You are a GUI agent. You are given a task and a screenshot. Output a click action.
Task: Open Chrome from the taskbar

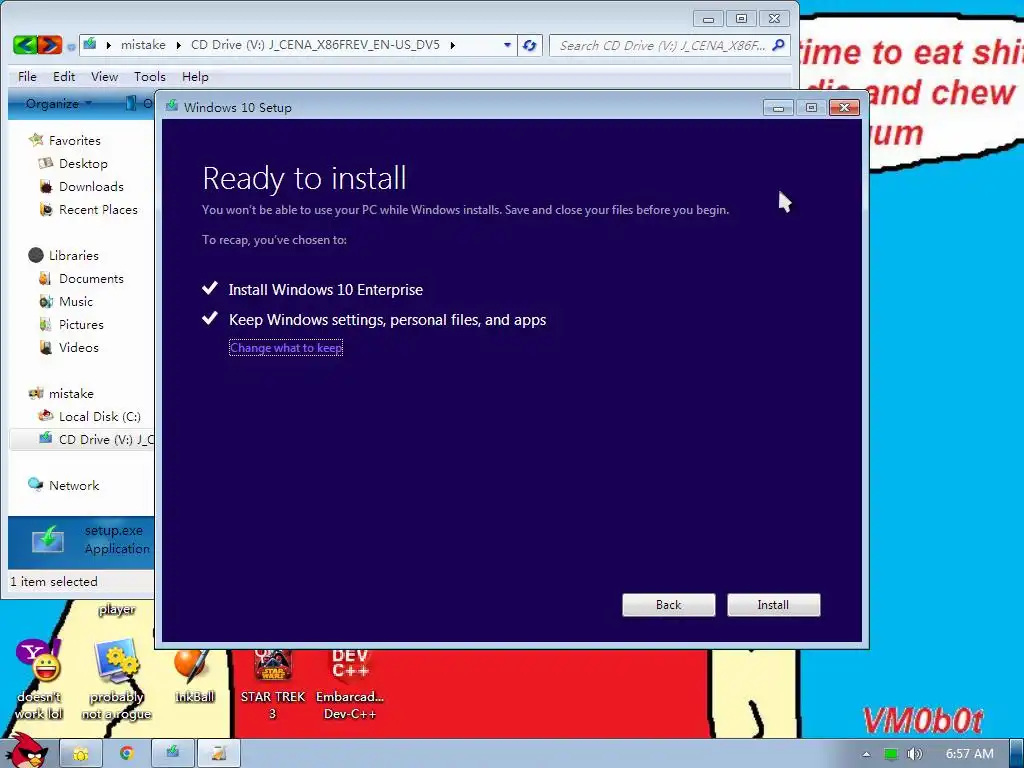[x=126, y=753]
